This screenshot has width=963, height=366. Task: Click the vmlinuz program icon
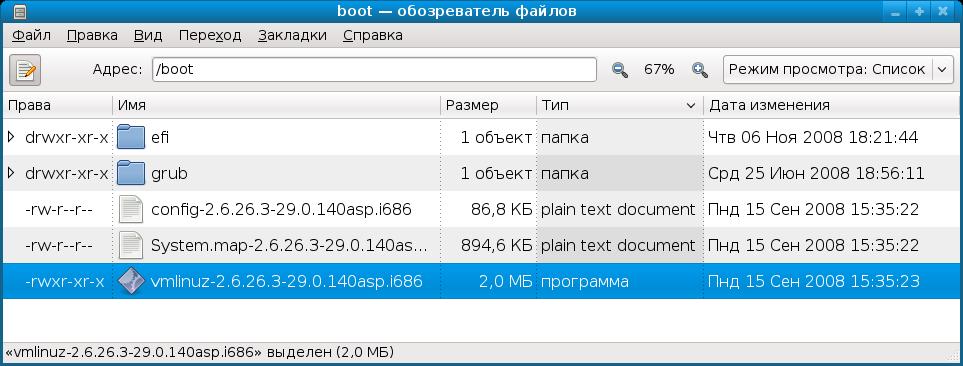click(131, 281)
